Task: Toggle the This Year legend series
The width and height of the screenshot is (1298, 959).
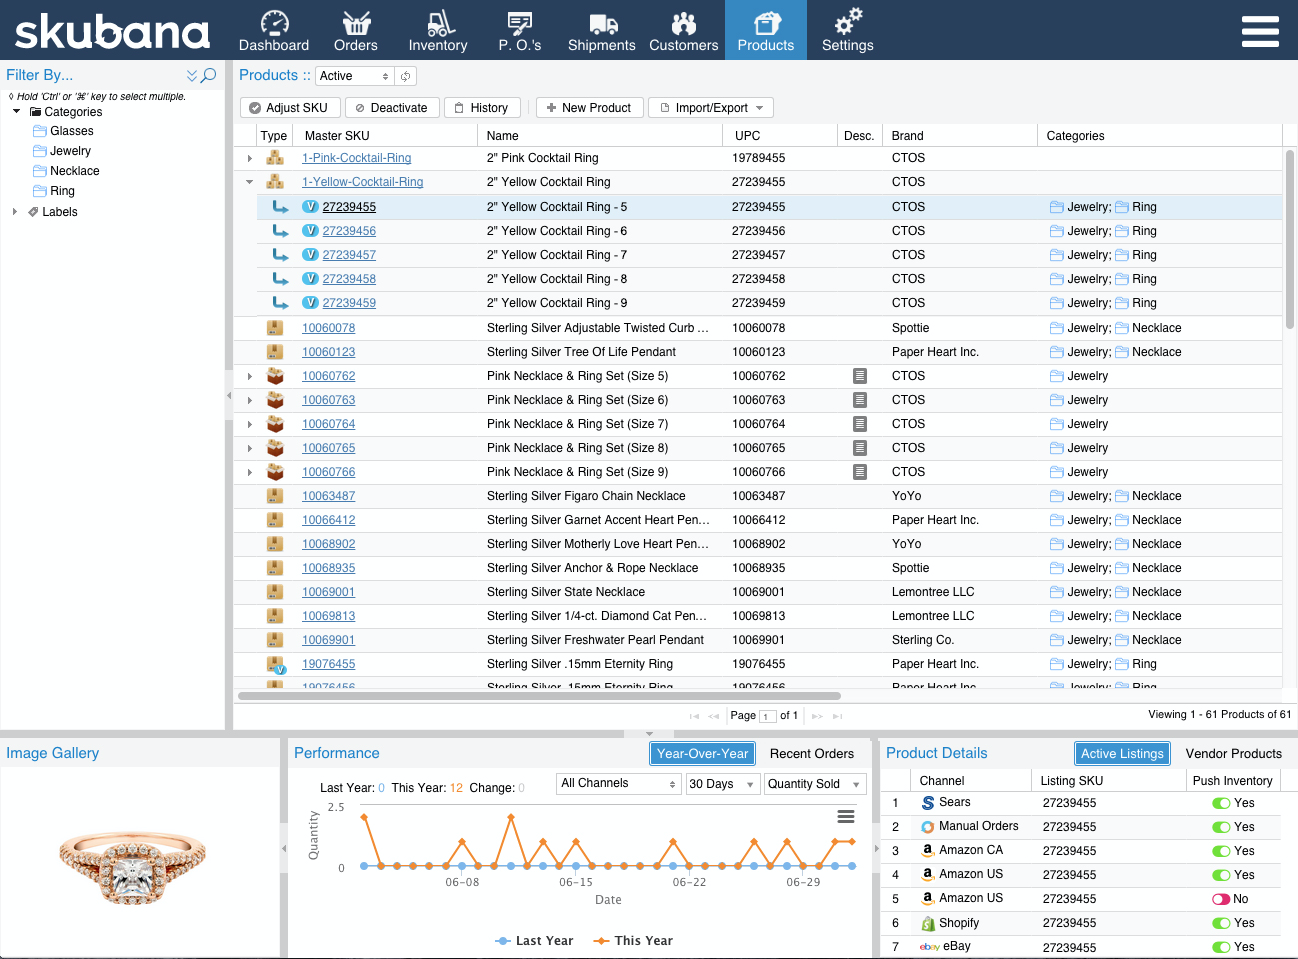Action: (x=633, y=941)
